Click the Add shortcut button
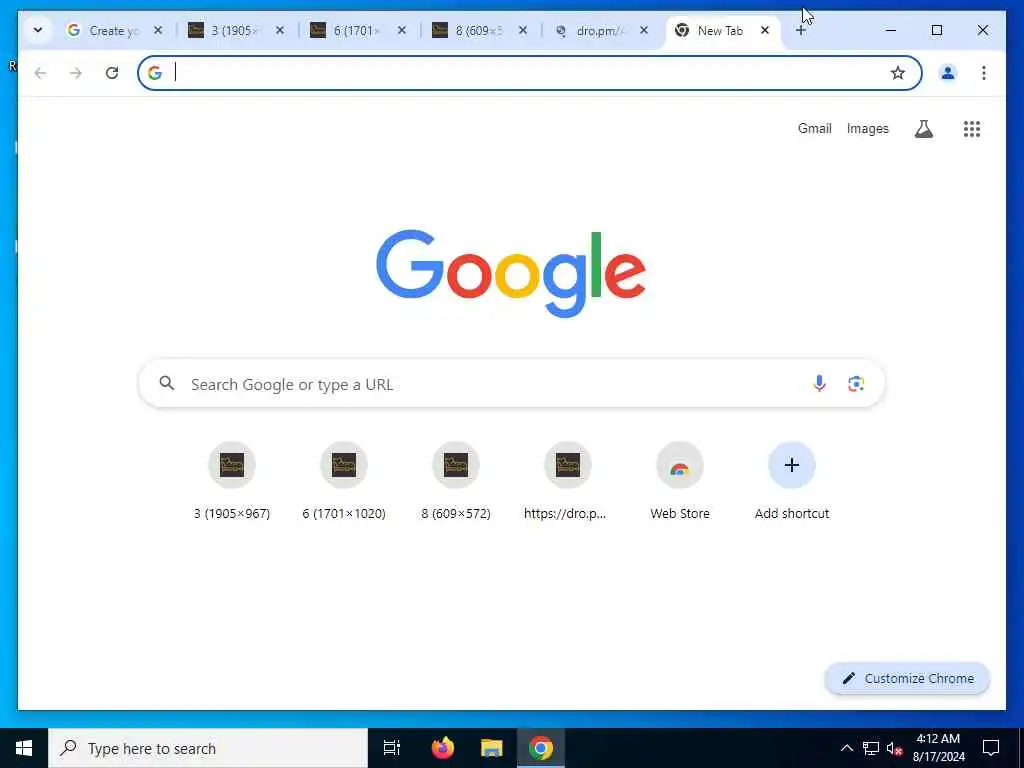The width and height of the screenshot is (1024, 768). coord(792,481)
